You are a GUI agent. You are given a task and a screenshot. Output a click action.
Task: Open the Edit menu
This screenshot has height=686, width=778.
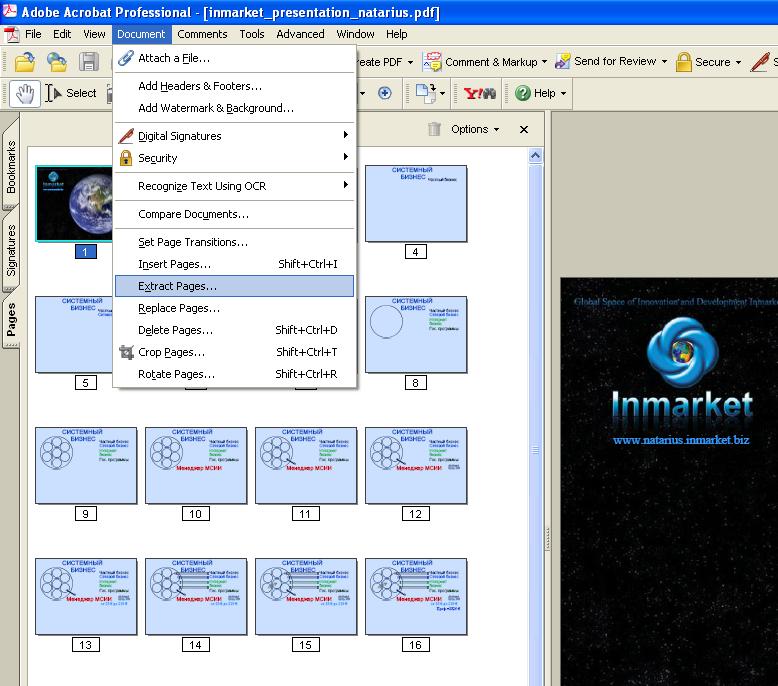click(62, 34)
